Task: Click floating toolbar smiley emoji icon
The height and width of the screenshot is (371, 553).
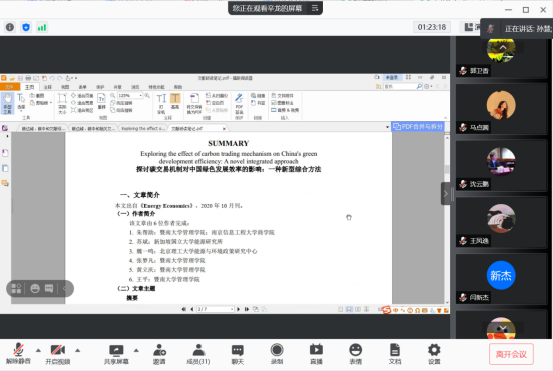Action: point(35,288)
